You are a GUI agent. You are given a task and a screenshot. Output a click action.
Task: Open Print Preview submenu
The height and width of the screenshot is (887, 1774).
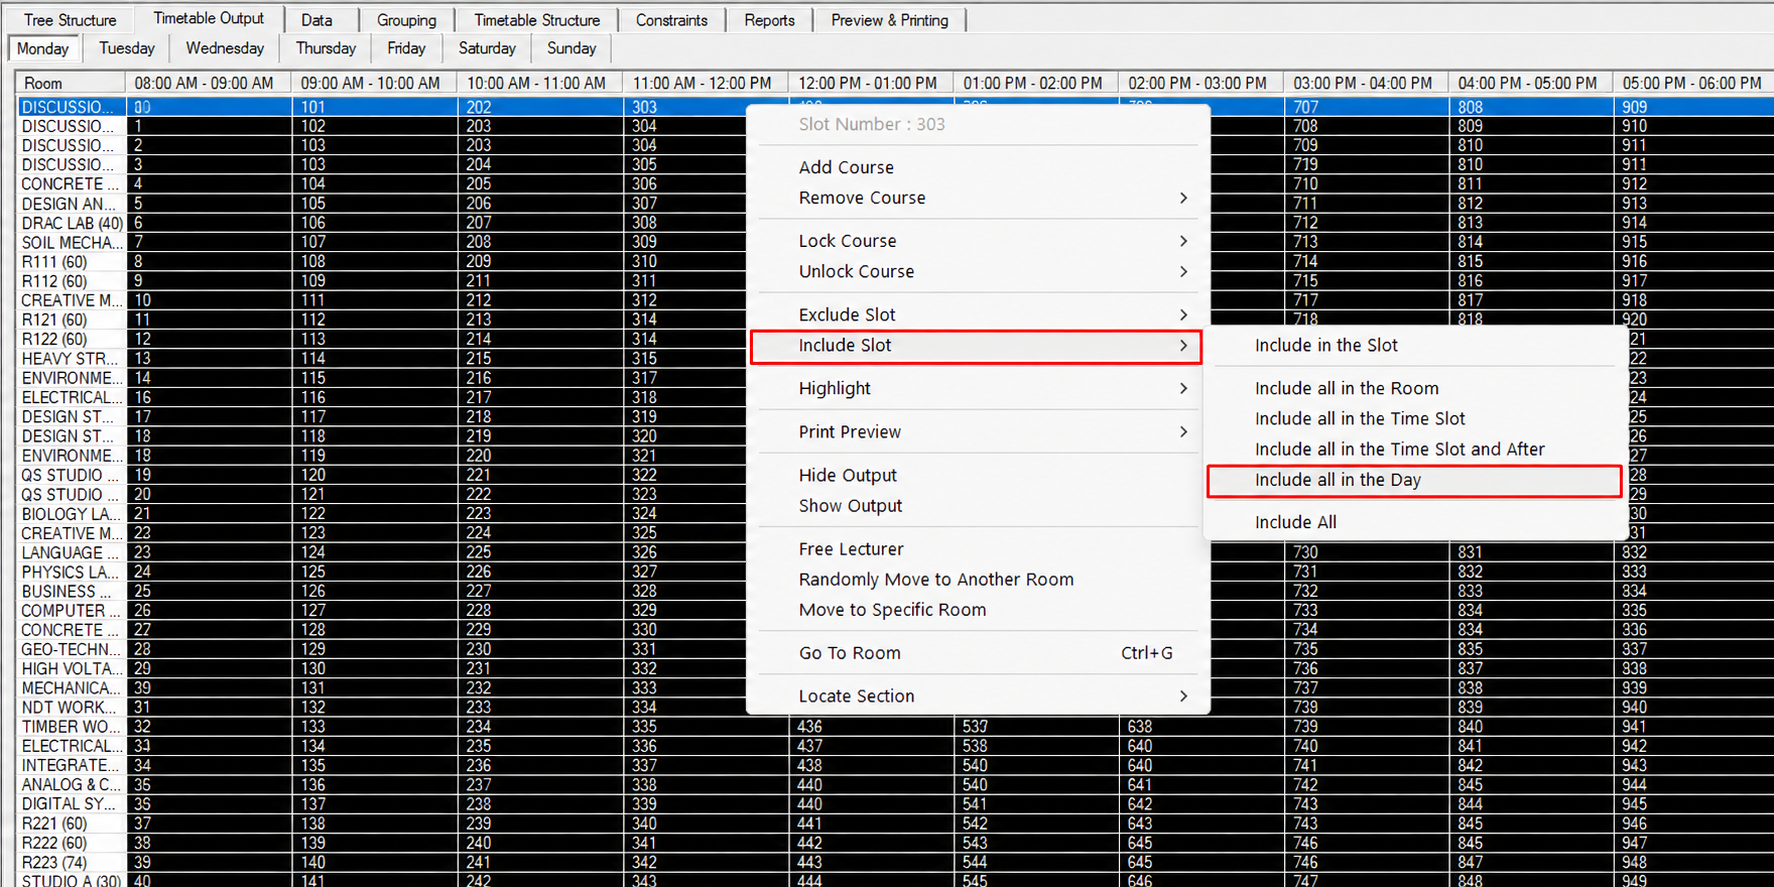pos(978,432)
